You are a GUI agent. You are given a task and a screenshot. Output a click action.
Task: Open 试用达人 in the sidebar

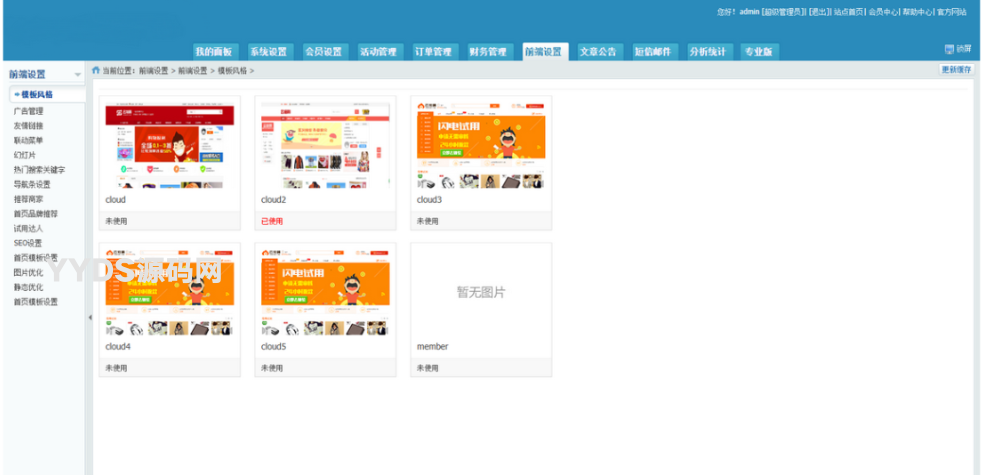(x=28, y=228)
